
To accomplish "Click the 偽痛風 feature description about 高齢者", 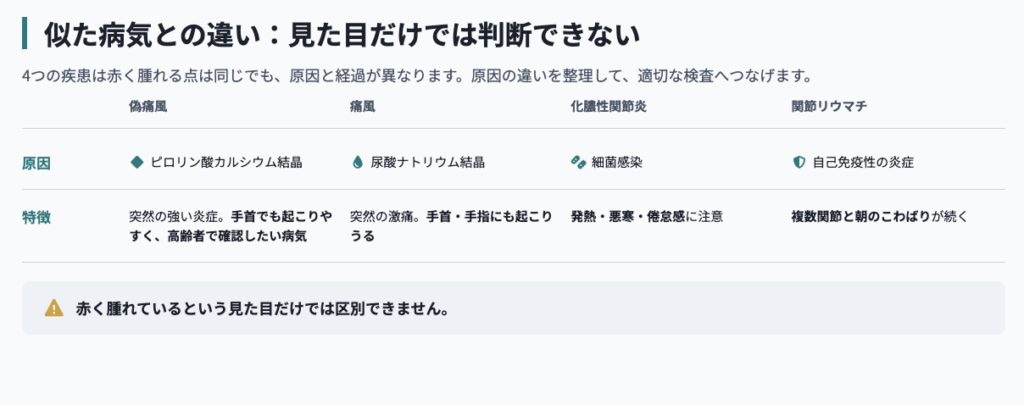I will [x=231, y=226].
